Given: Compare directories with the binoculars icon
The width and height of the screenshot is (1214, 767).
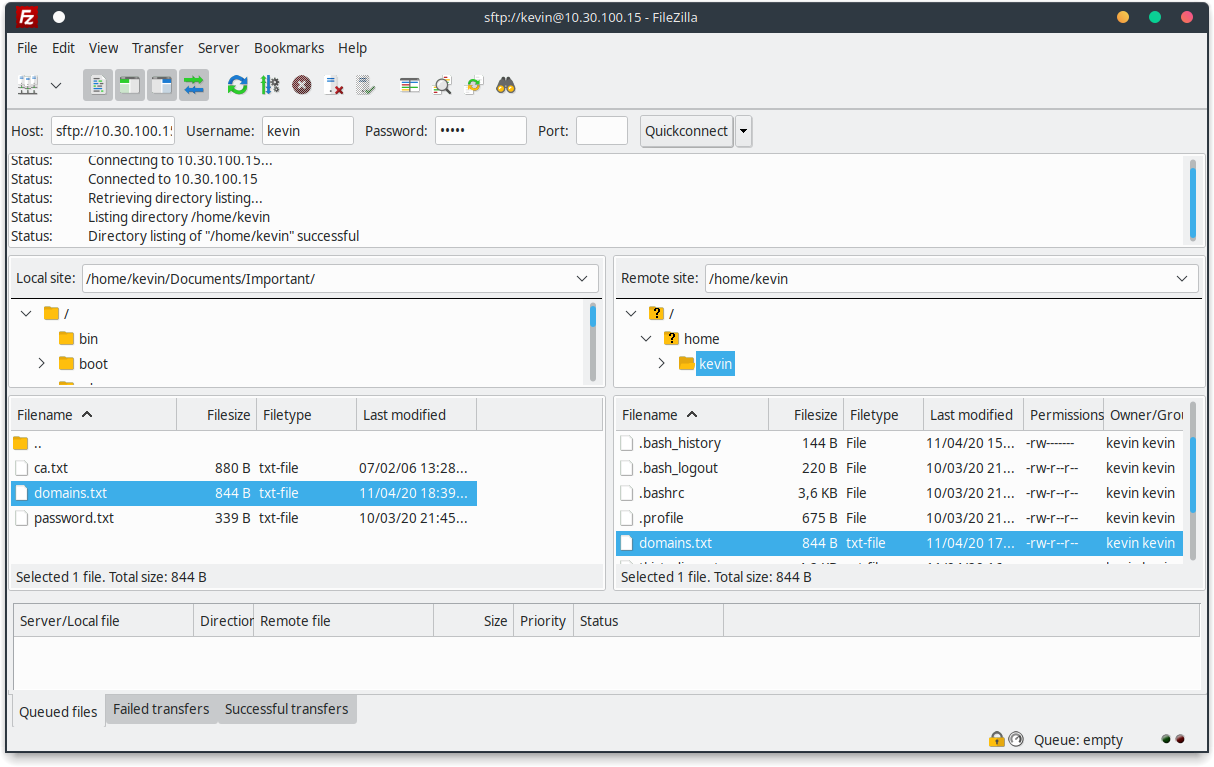Looking at the screenshot, I should click(505, 85).
